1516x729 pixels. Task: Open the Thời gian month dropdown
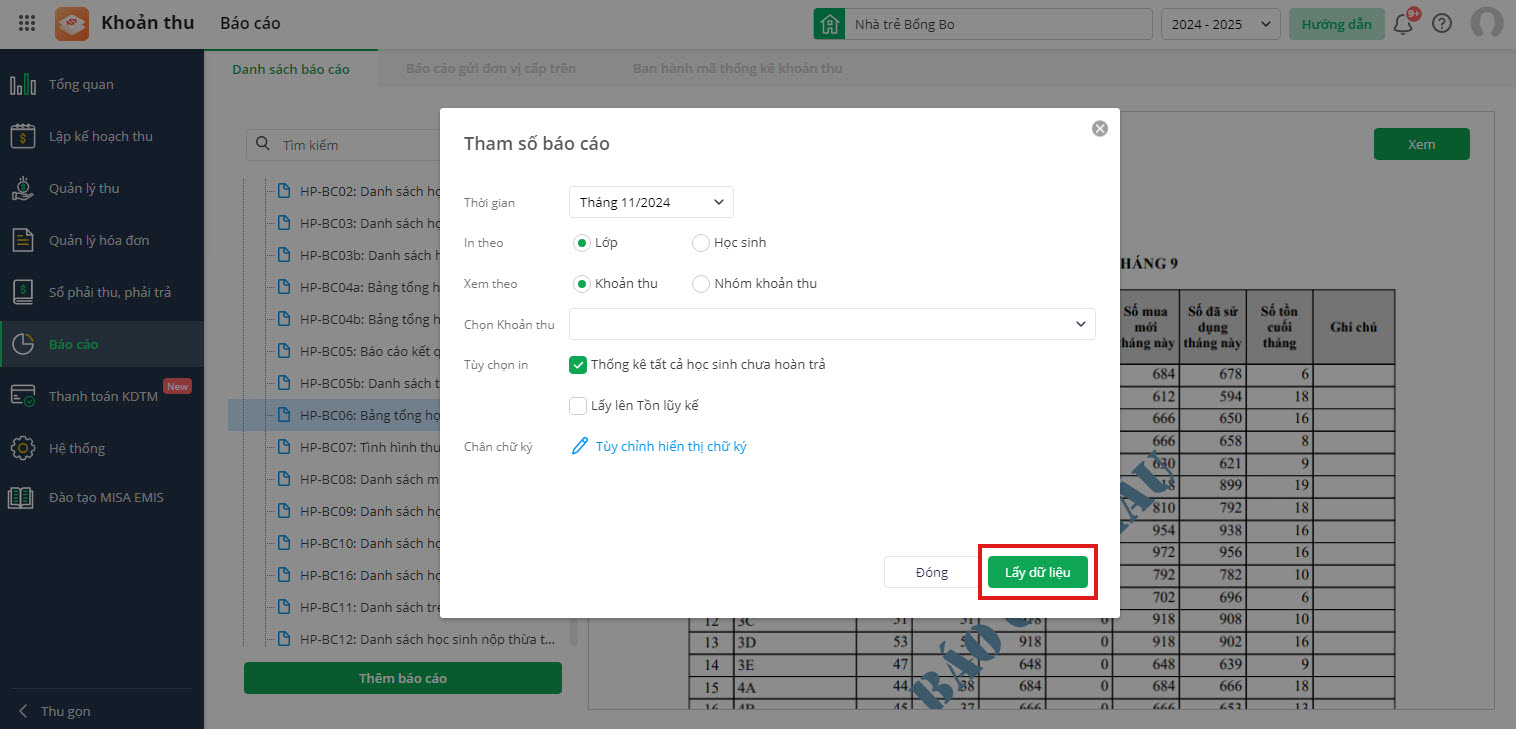coord(651,202)
